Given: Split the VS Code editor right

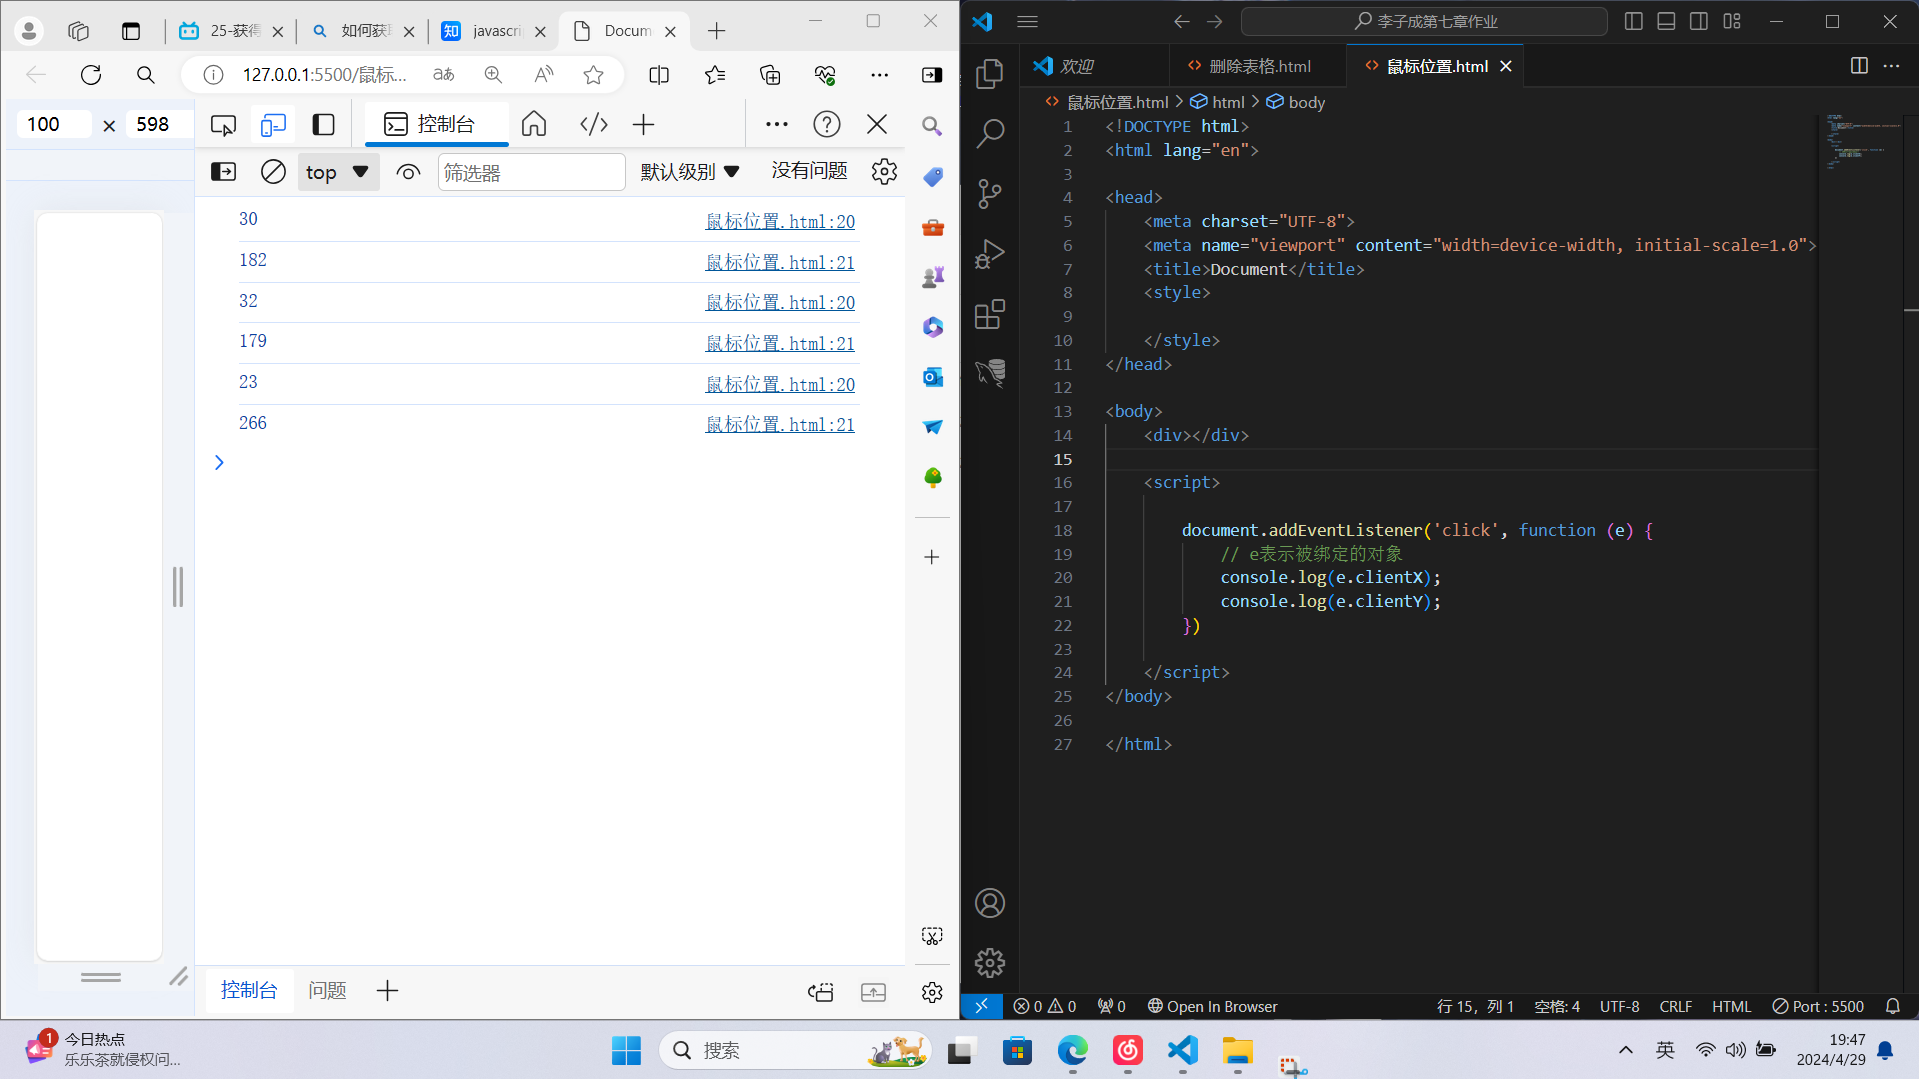Looking at the screenshot, I should (x=1859, y=66).
